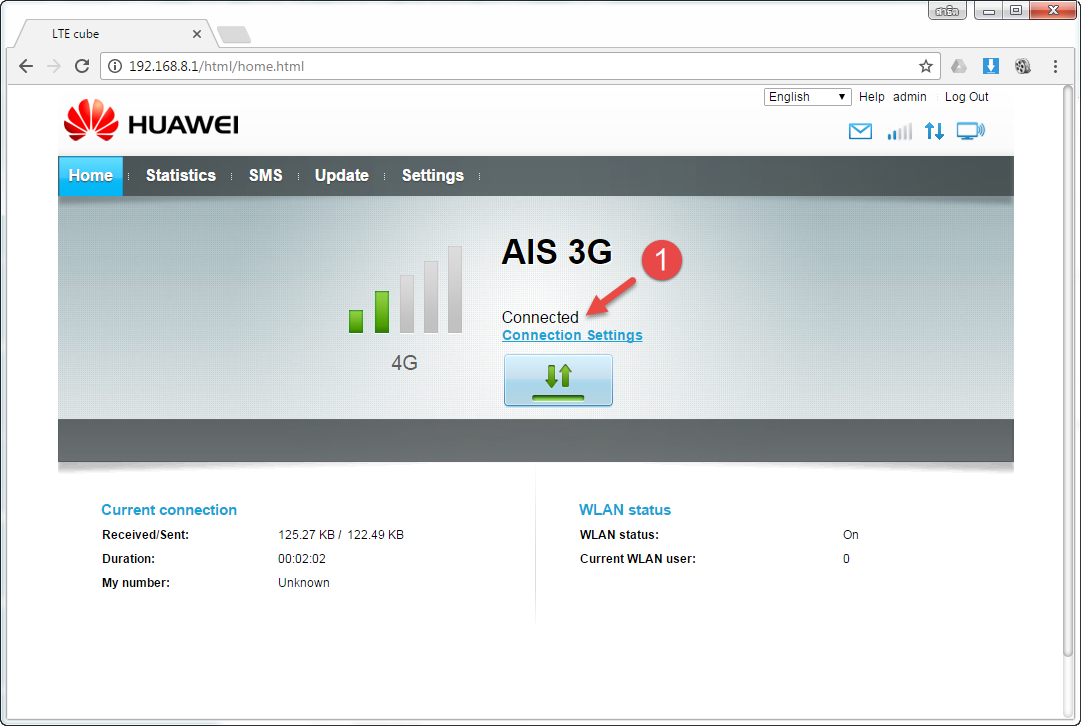
Task: Click the Current WLAN user label
Action: click(x=638, y=559)
